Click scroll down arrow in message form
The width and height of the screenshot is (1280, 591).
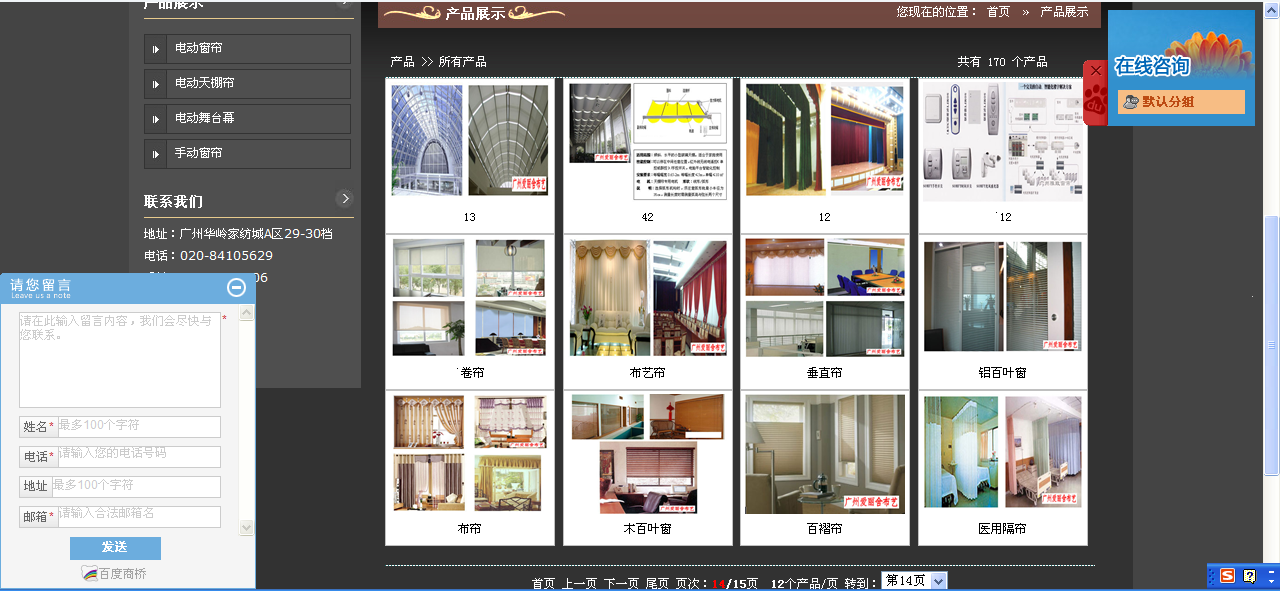pyautogui.click(x=246, y=526)
